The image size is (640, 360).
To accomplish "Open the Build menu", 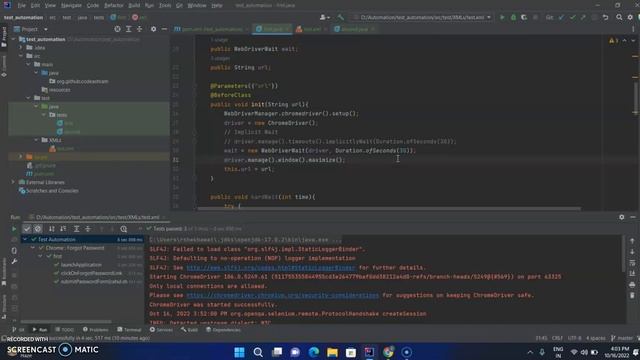I will click(x=134, y=6).
